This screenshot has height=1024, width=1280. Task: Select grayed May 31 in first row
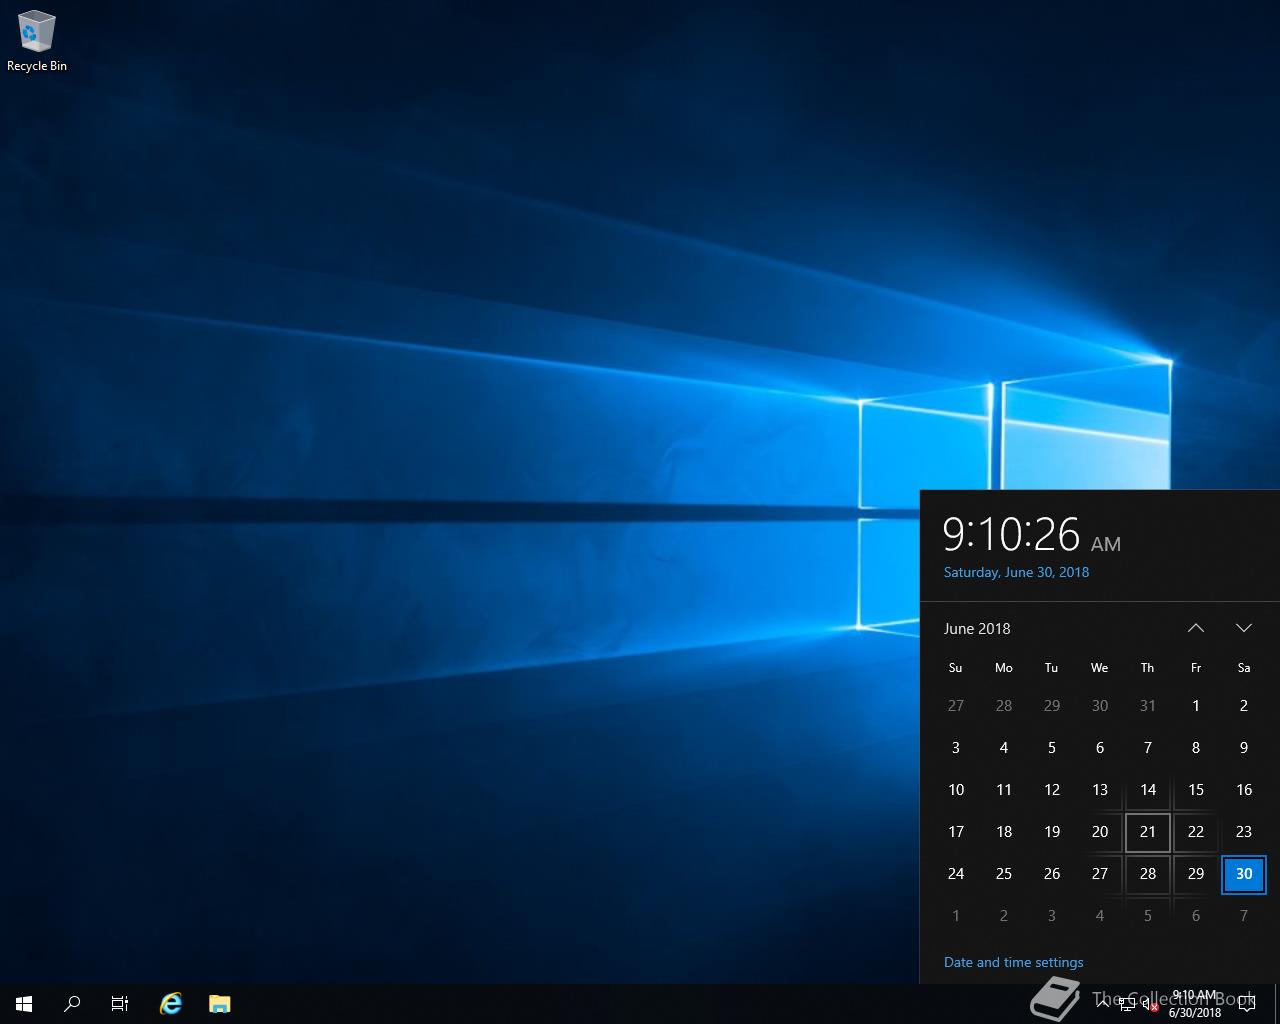click(1148, 706)
